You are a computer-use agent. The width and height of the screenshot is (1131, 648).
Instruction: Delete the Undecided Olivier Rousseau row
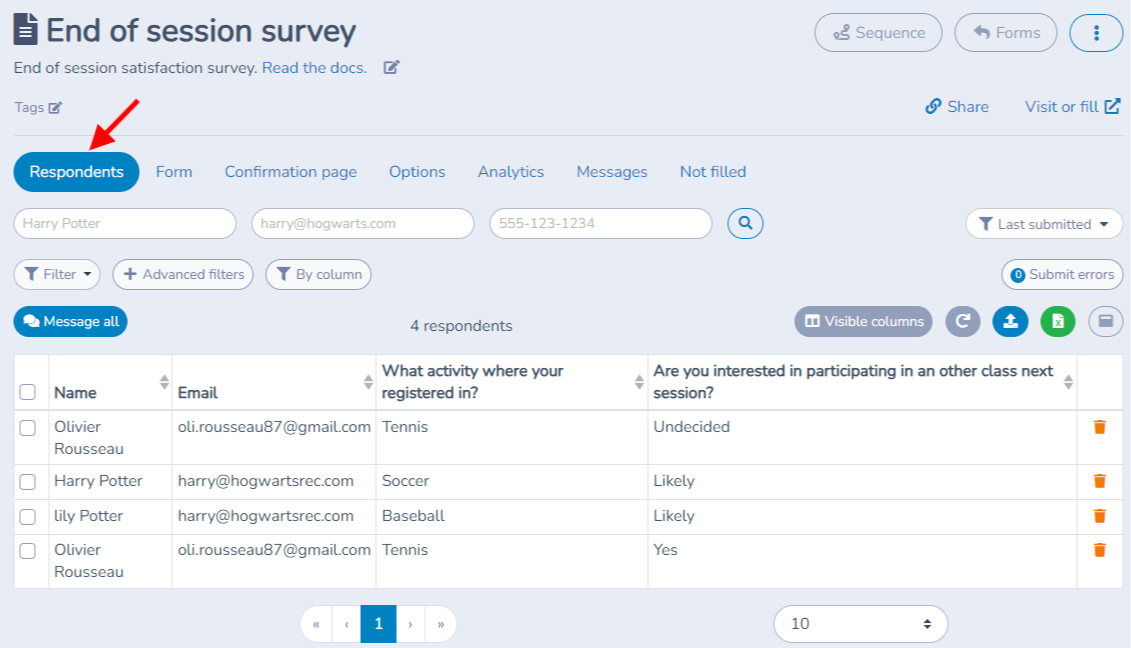(x=1100, y=427)
